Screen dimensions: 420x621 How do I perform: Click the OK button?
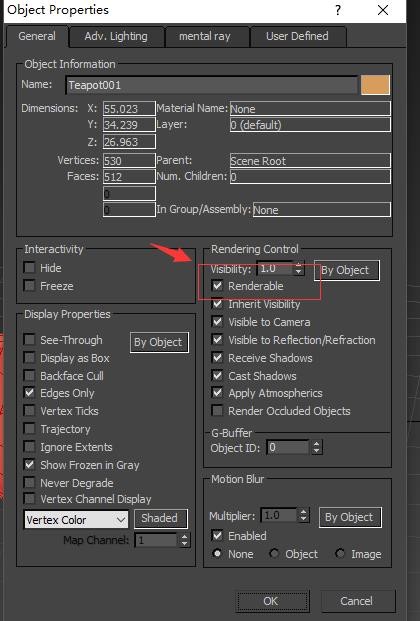(x=271, y=601)
